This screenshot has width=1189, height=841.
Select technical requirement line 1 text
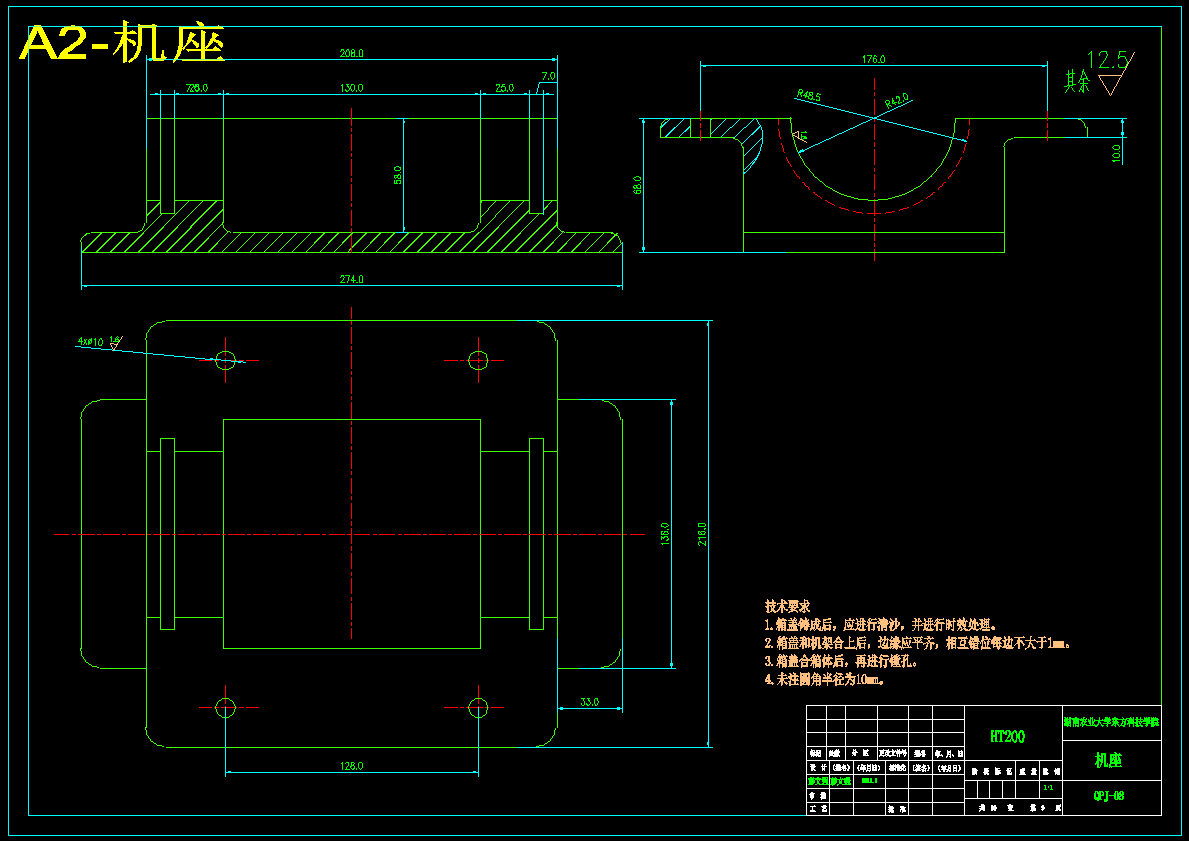tap(880, 625)
